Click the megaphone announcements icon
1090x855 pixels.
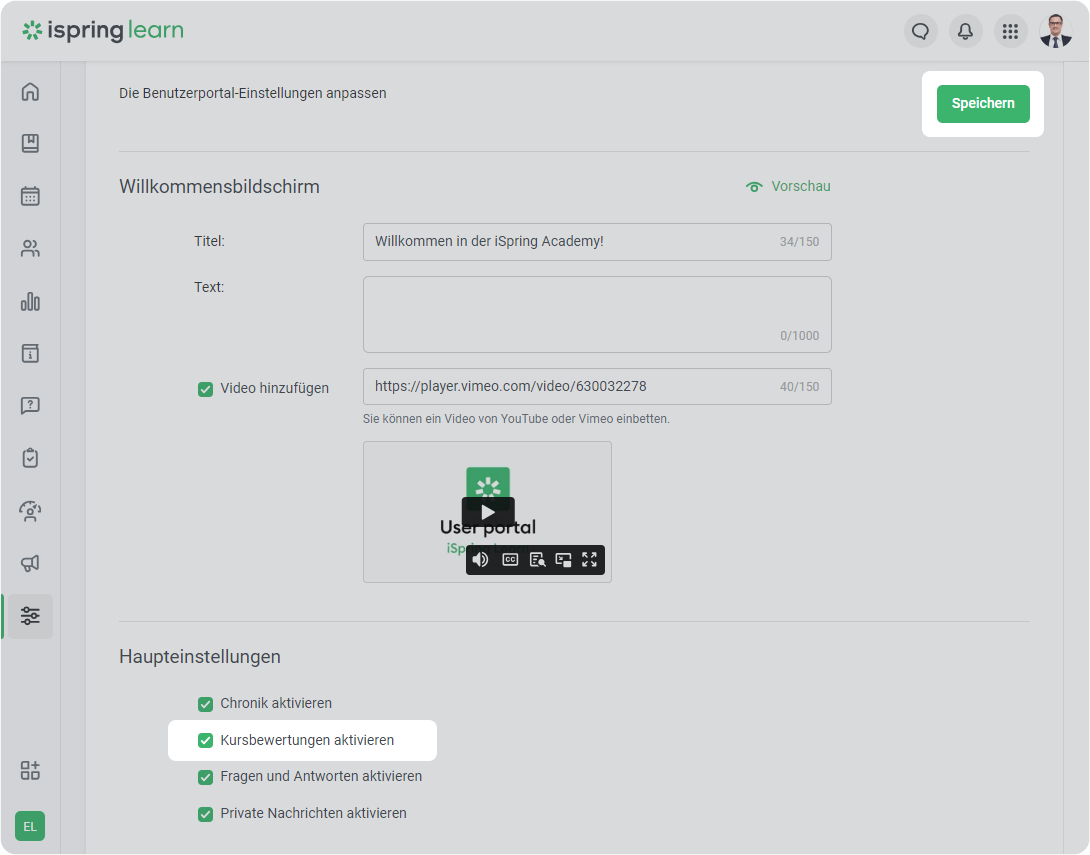30,563
